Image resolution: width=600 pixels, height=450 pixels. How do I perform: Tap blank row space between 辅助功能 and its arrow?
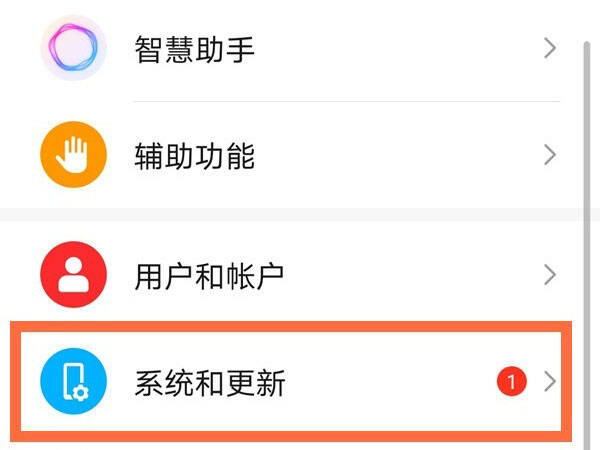[x=398, y=155]
